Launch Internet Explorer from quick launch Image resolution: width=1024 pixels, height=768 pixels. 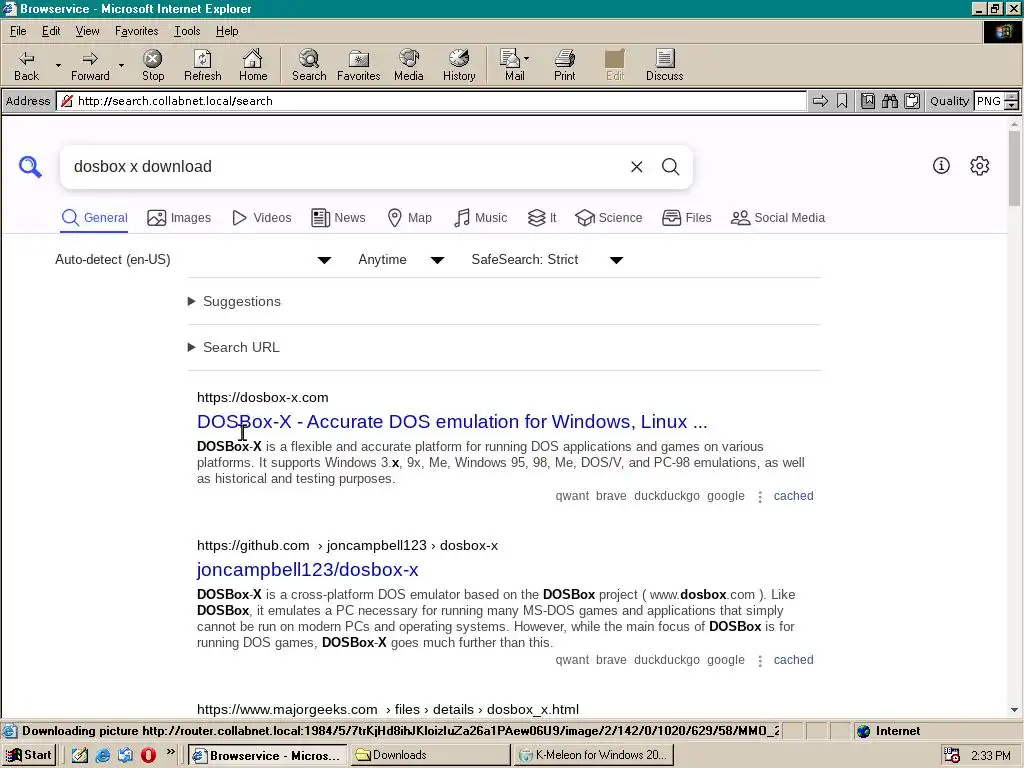tap(103, 755)
